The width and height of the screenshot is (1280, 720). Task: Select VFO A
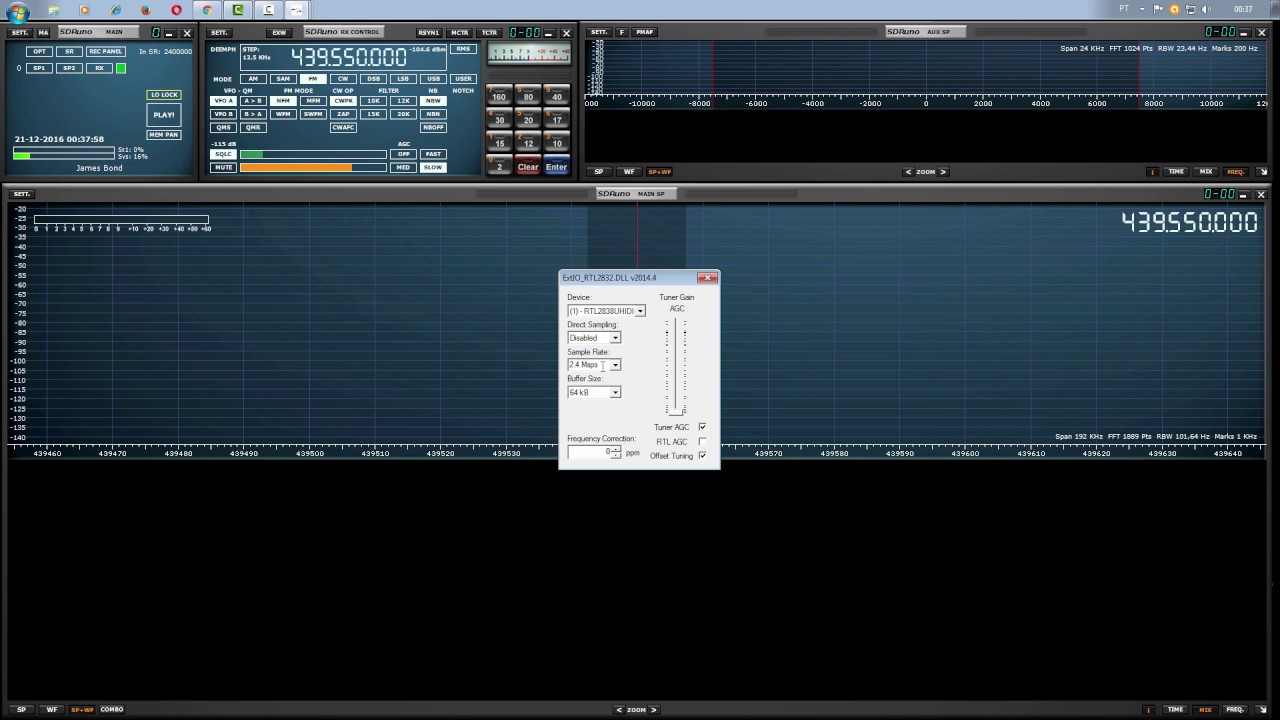pyautogui.click(x=223, y=101)
